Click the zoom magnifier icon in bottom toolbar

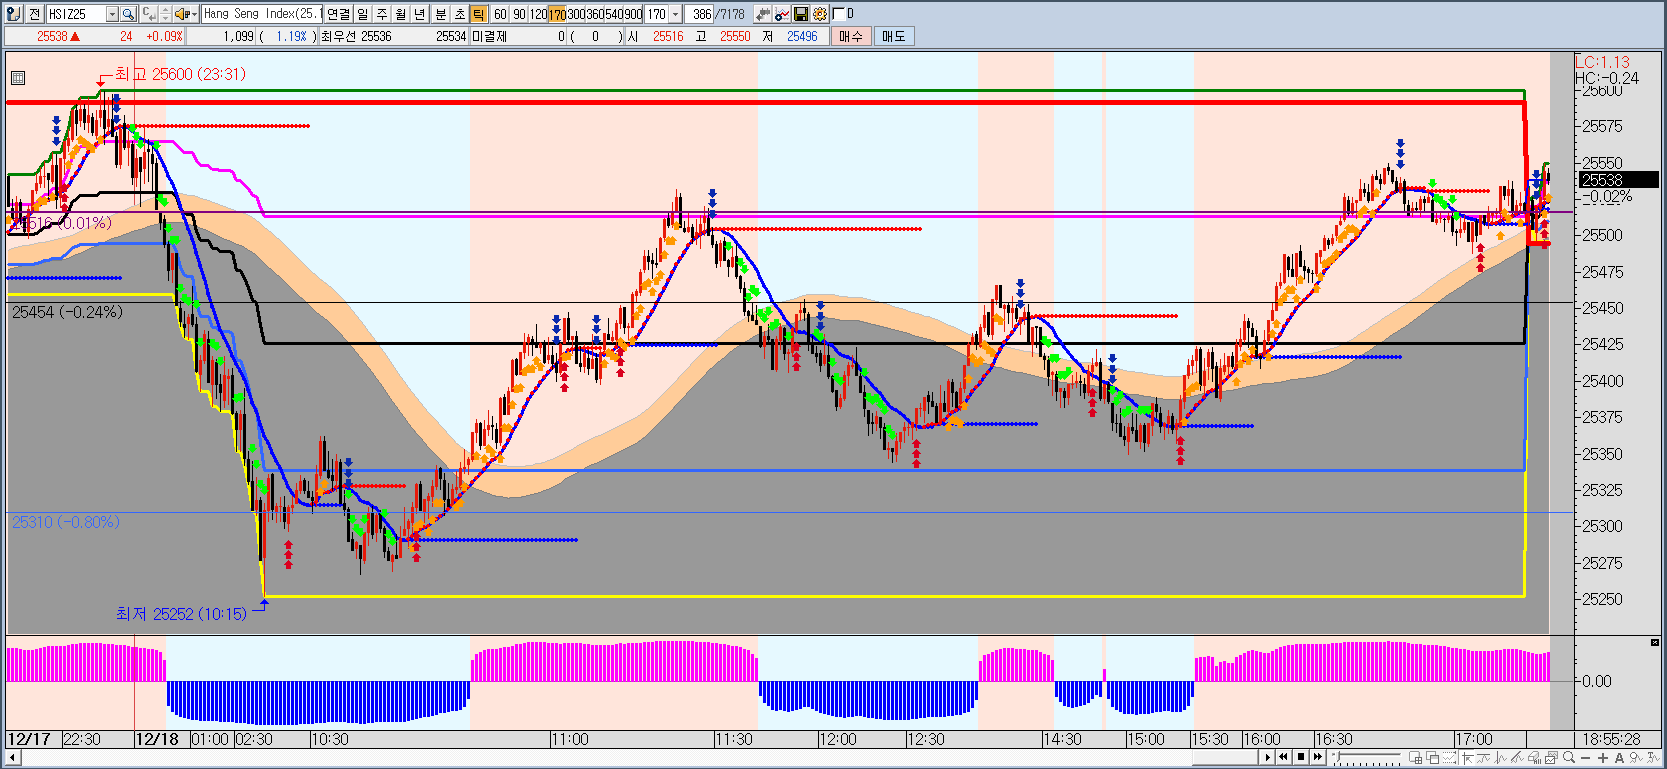1567,758
